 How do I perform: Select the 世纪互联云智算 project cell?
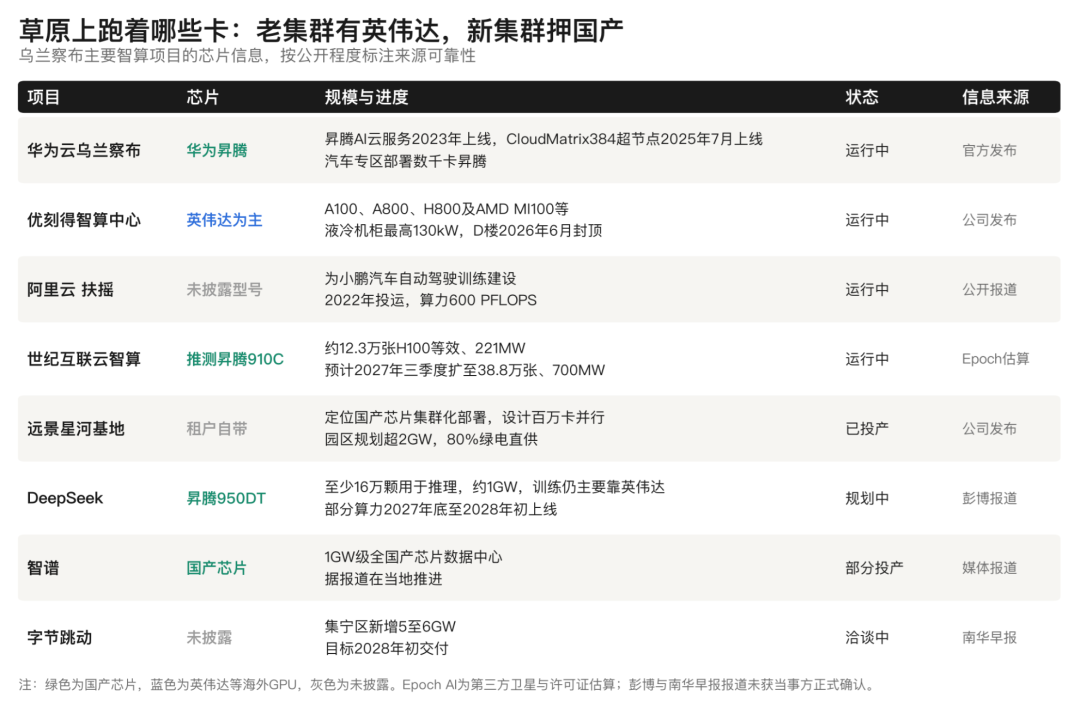(84, 359)
